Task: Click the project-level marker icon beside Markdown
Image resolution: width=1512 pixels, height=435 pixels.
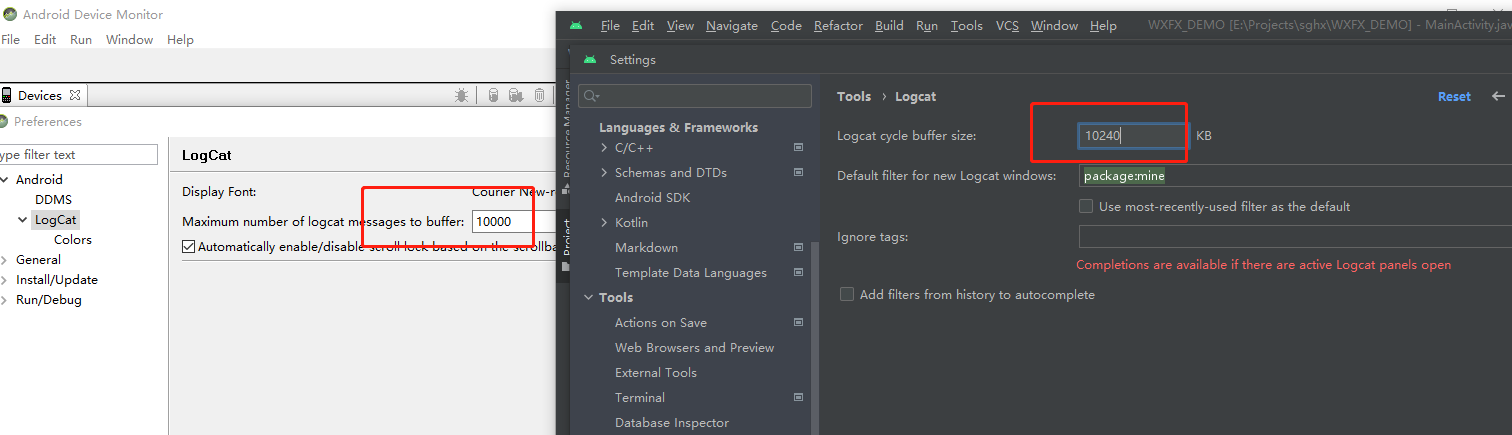Action: [x=798, y=247]
